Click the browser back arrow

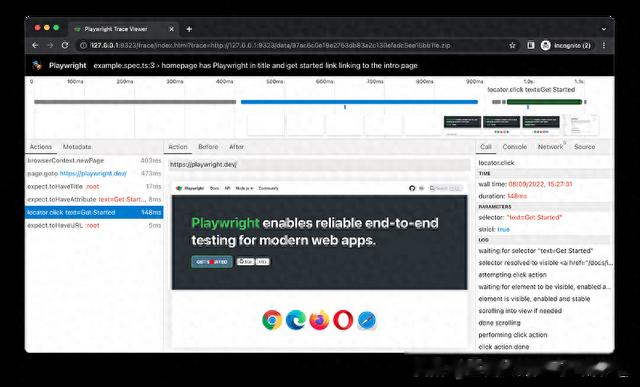click(x=35, y=45)
